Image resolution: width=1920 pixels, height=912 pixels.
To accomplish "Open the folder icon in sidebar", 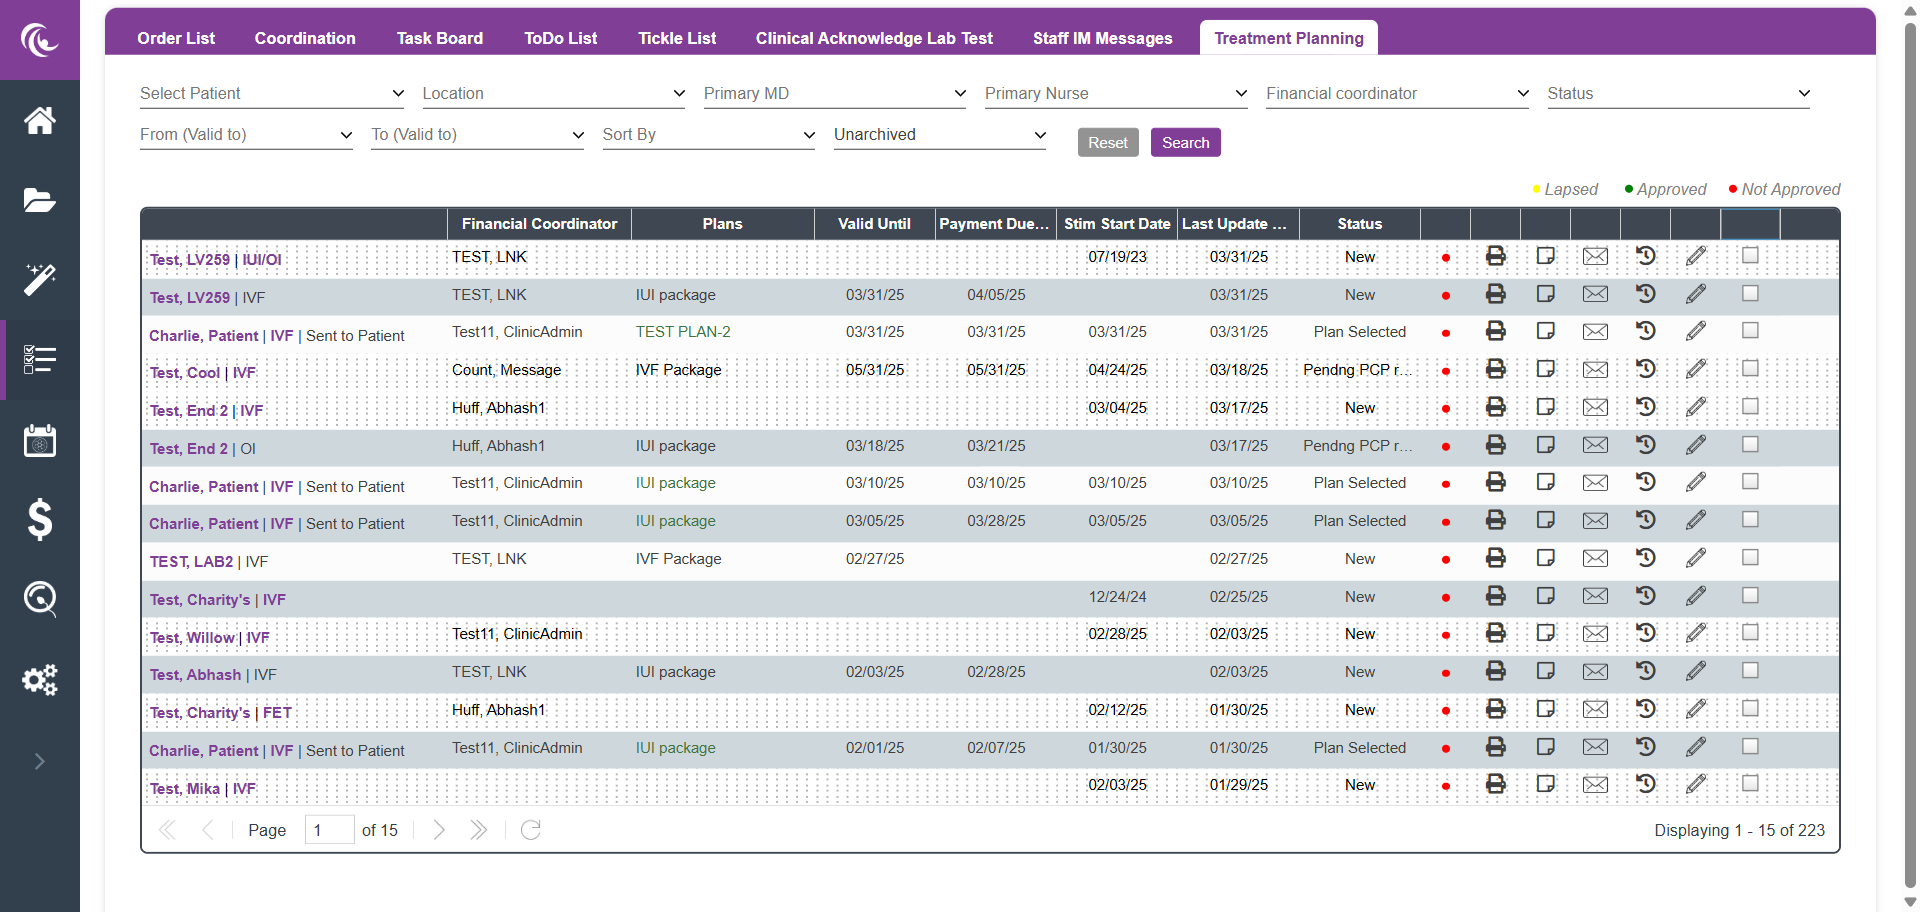I will point(39,200).
